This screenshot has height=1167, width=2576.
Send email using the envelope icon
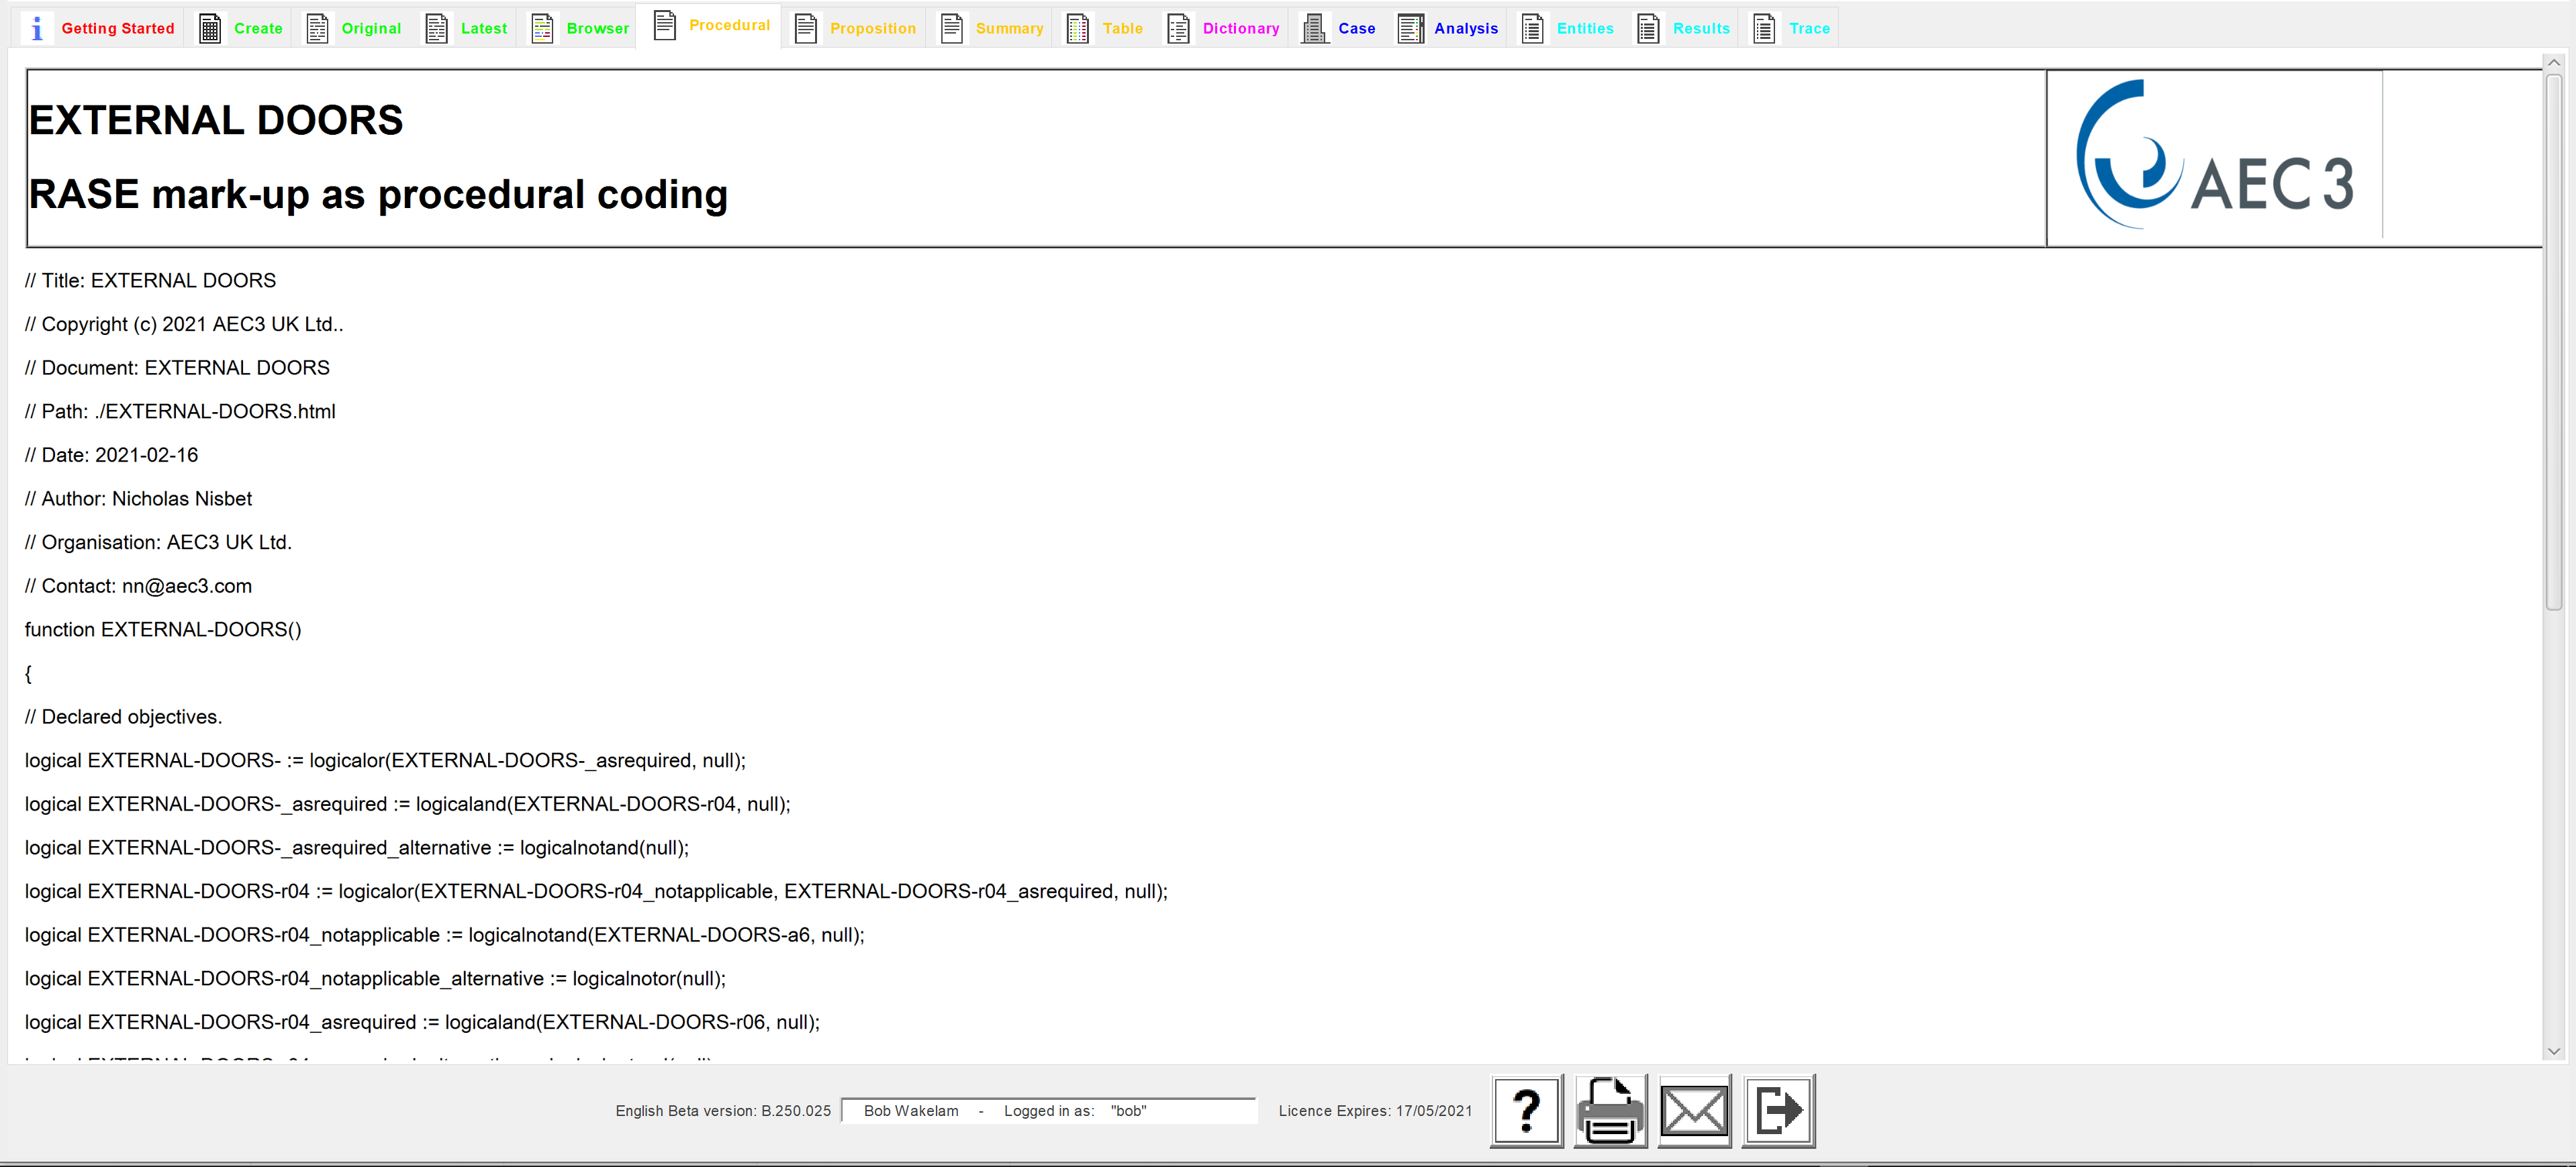[1694, 1110]
